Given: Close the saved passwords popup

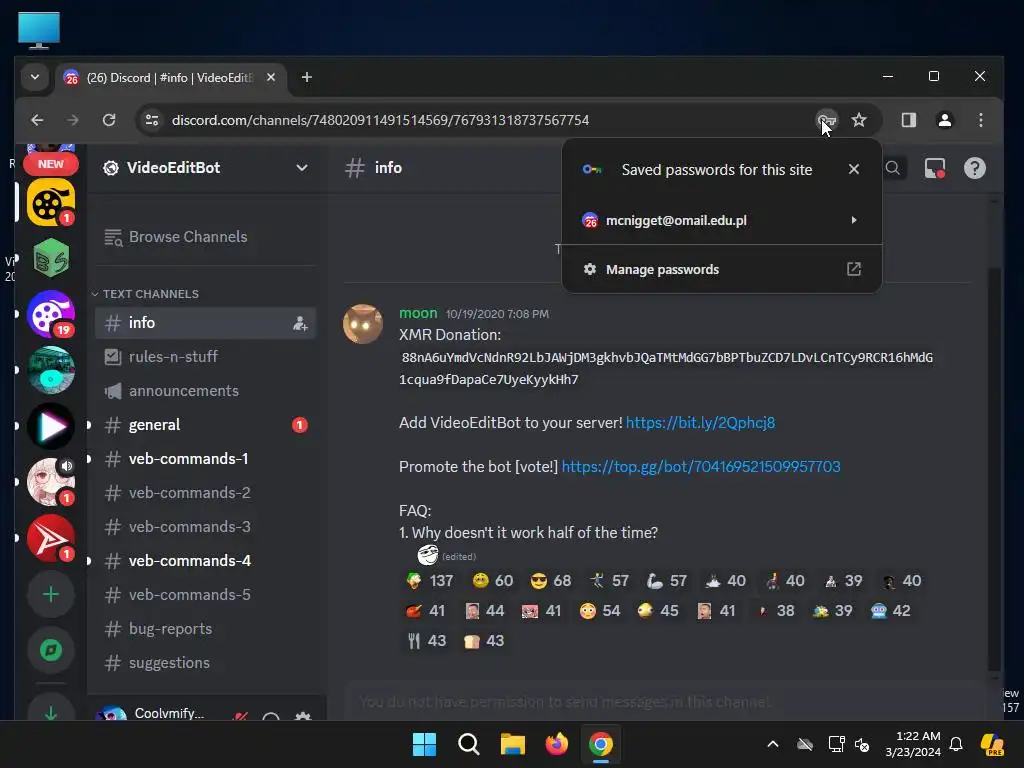Looking at the screenshot, I should pyautogui.click(x=854, y=169).
